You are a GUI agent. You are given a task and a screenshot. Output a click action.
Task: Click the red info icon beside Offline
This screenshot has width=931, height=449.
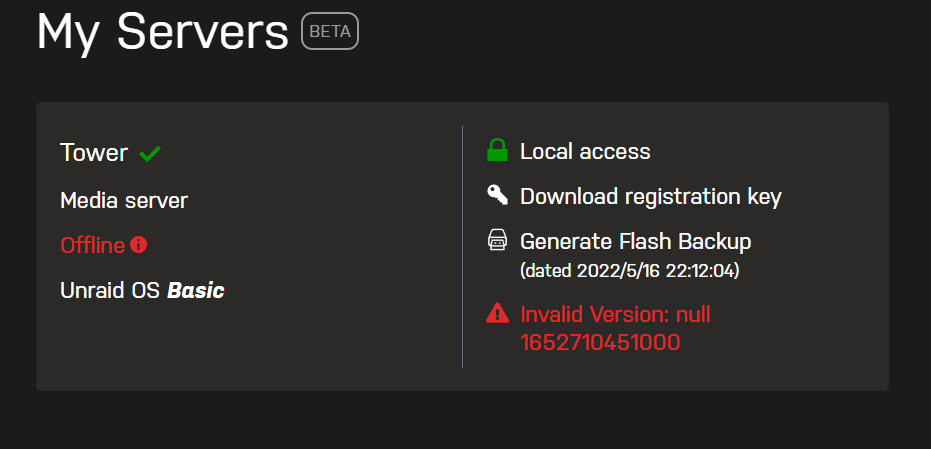click(x=138, y=245)
